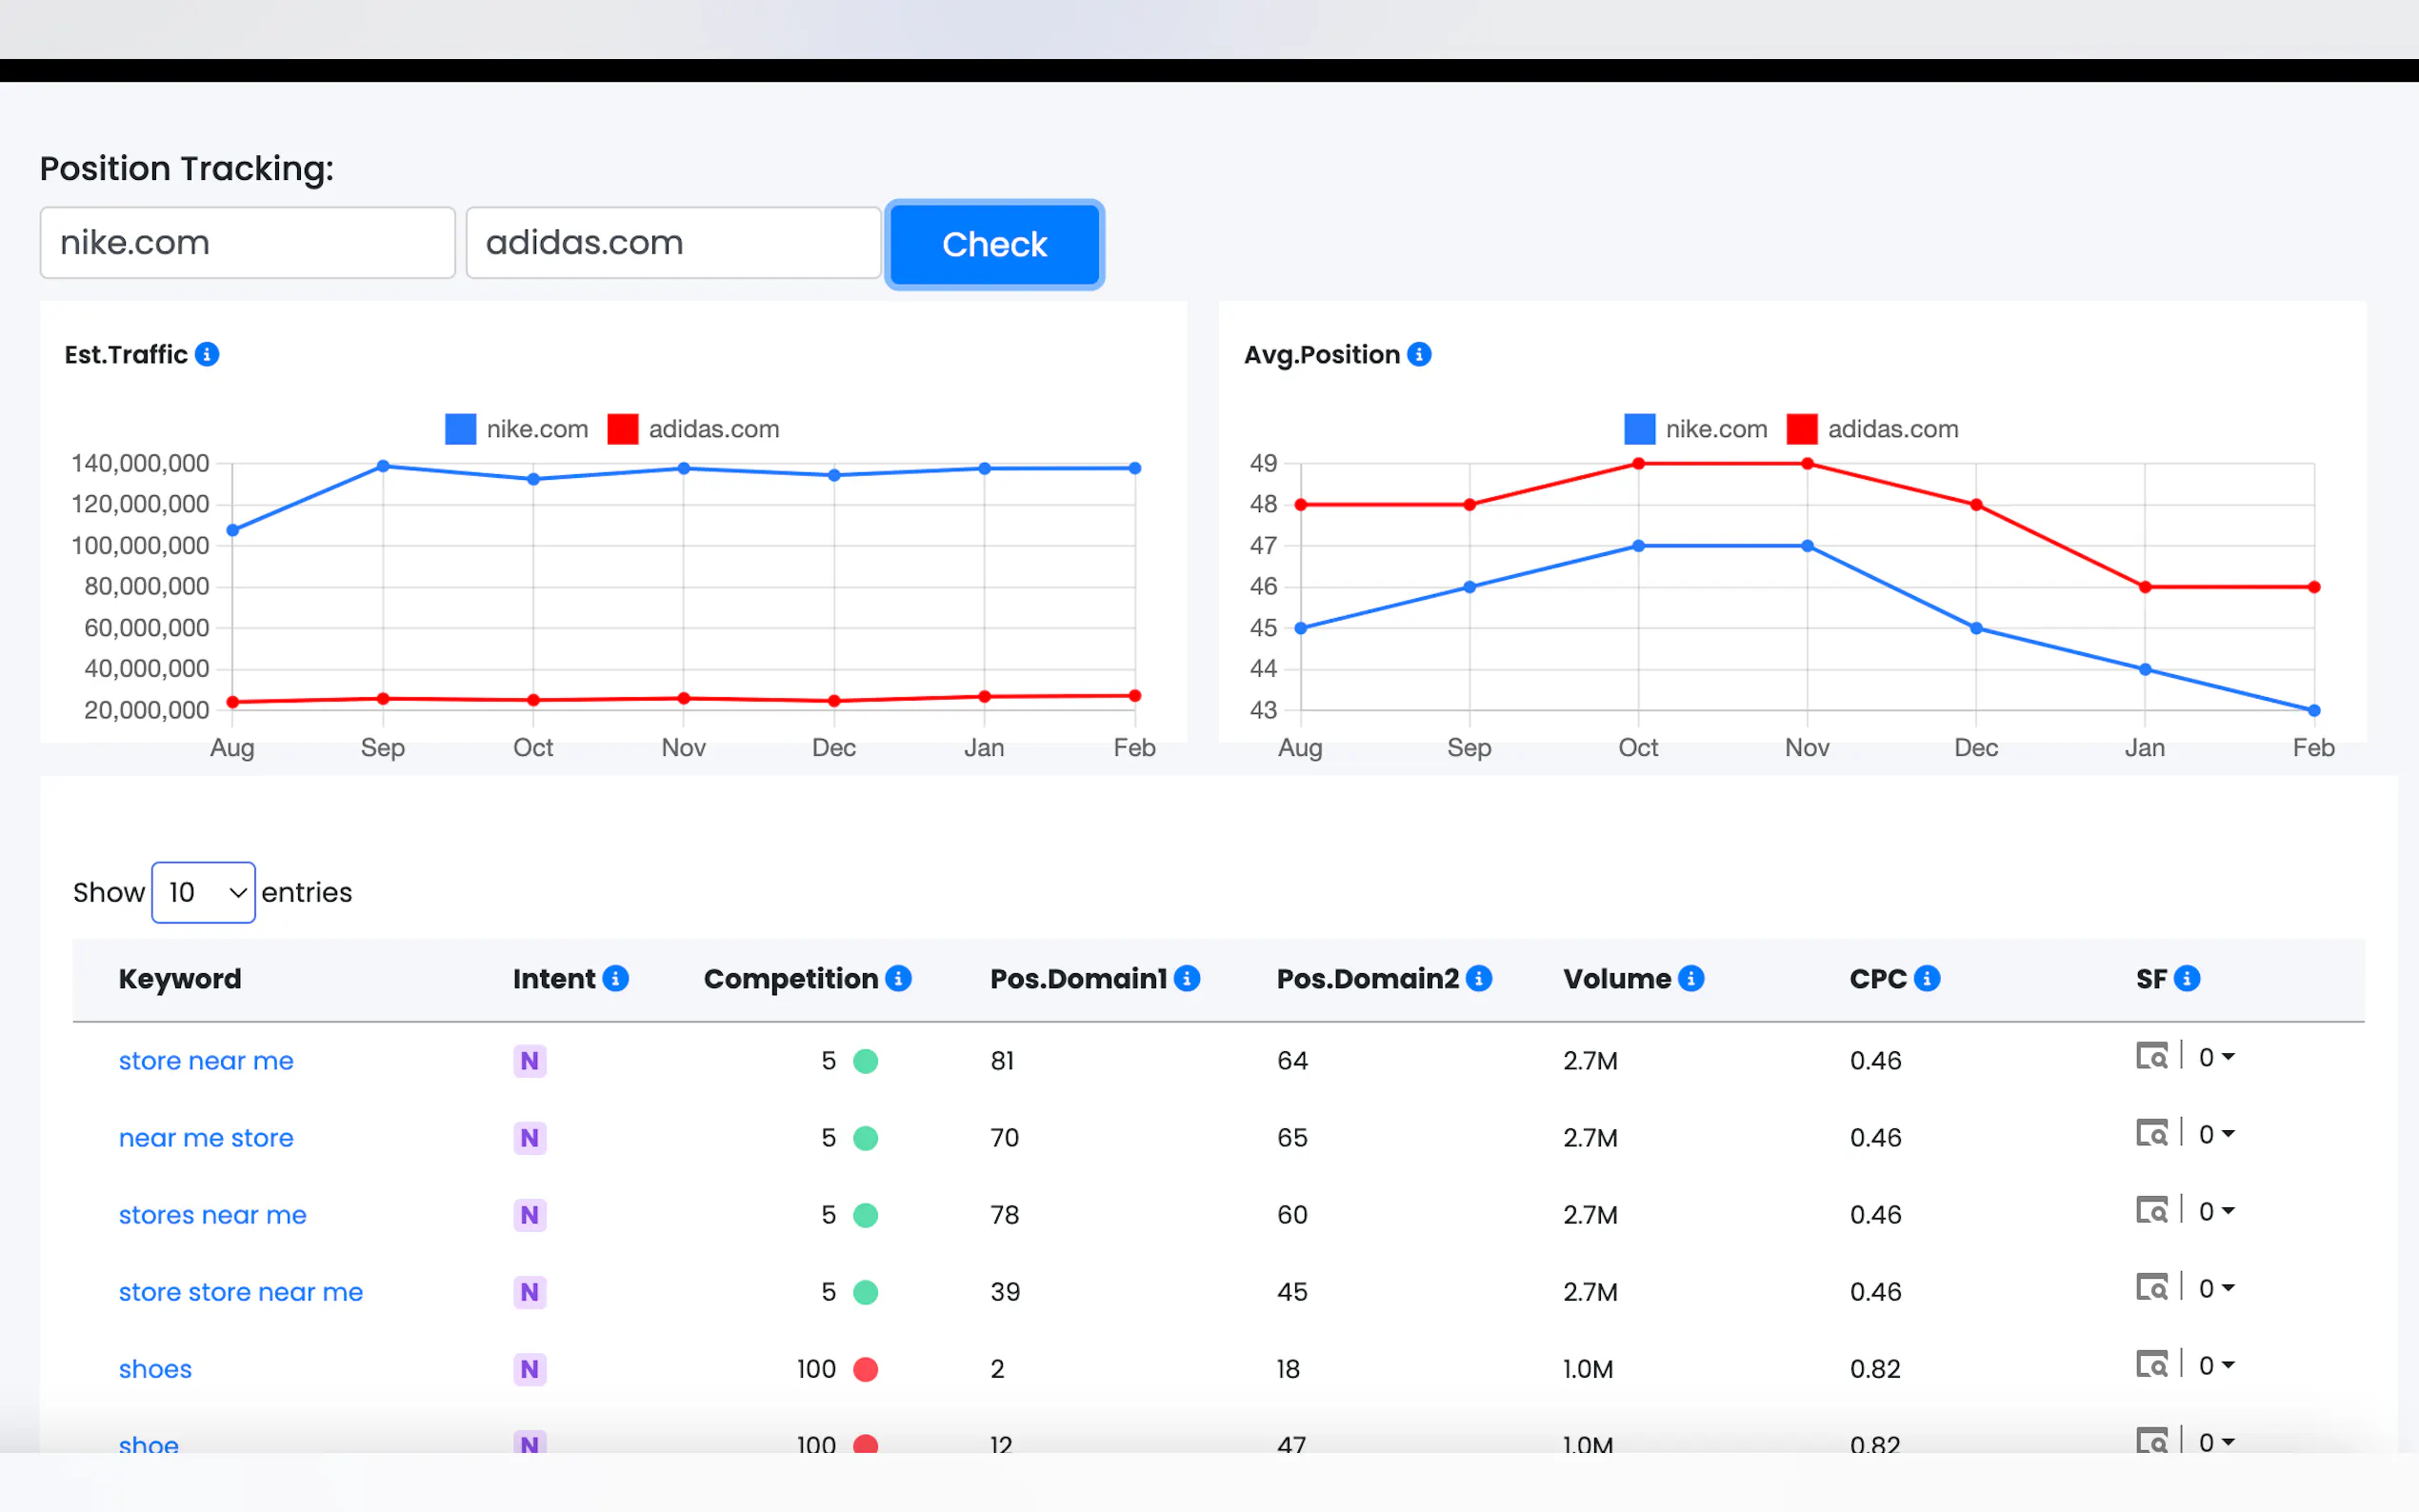Sort table by Keyword column header
Screen dimensions: 2419x1512
click(x=180, y=978)
